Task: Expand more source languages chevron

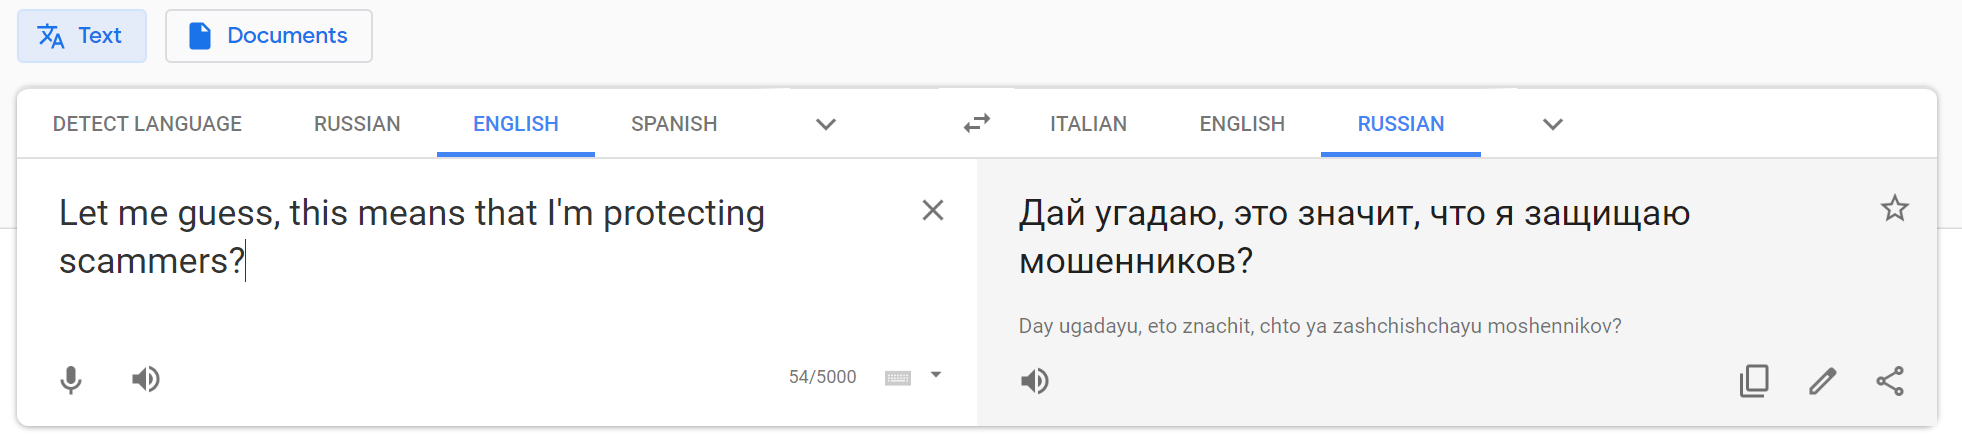Action: pyautogui.click(x=826, y=124)
